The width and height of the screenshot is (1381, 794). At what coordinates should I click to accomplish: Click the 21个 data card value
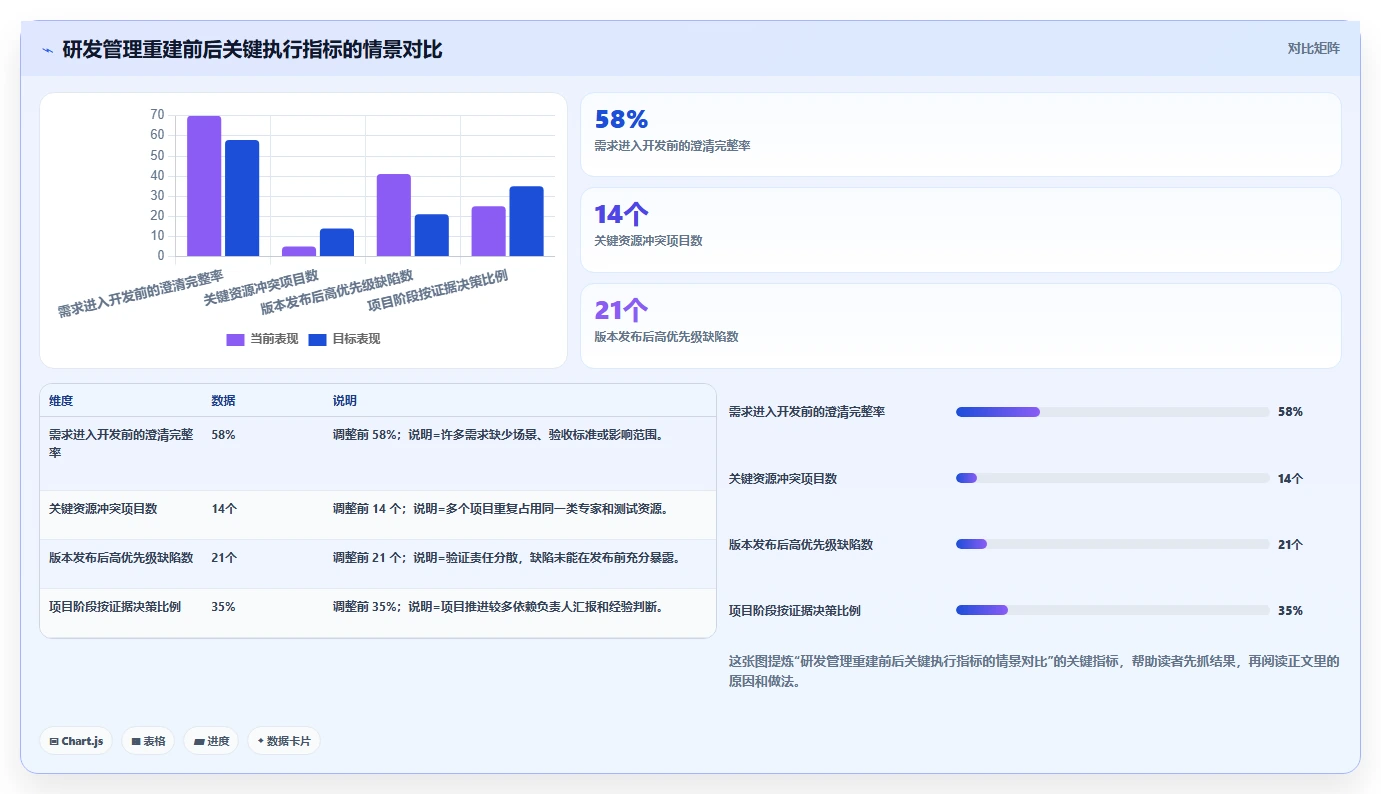coord(621,310)
